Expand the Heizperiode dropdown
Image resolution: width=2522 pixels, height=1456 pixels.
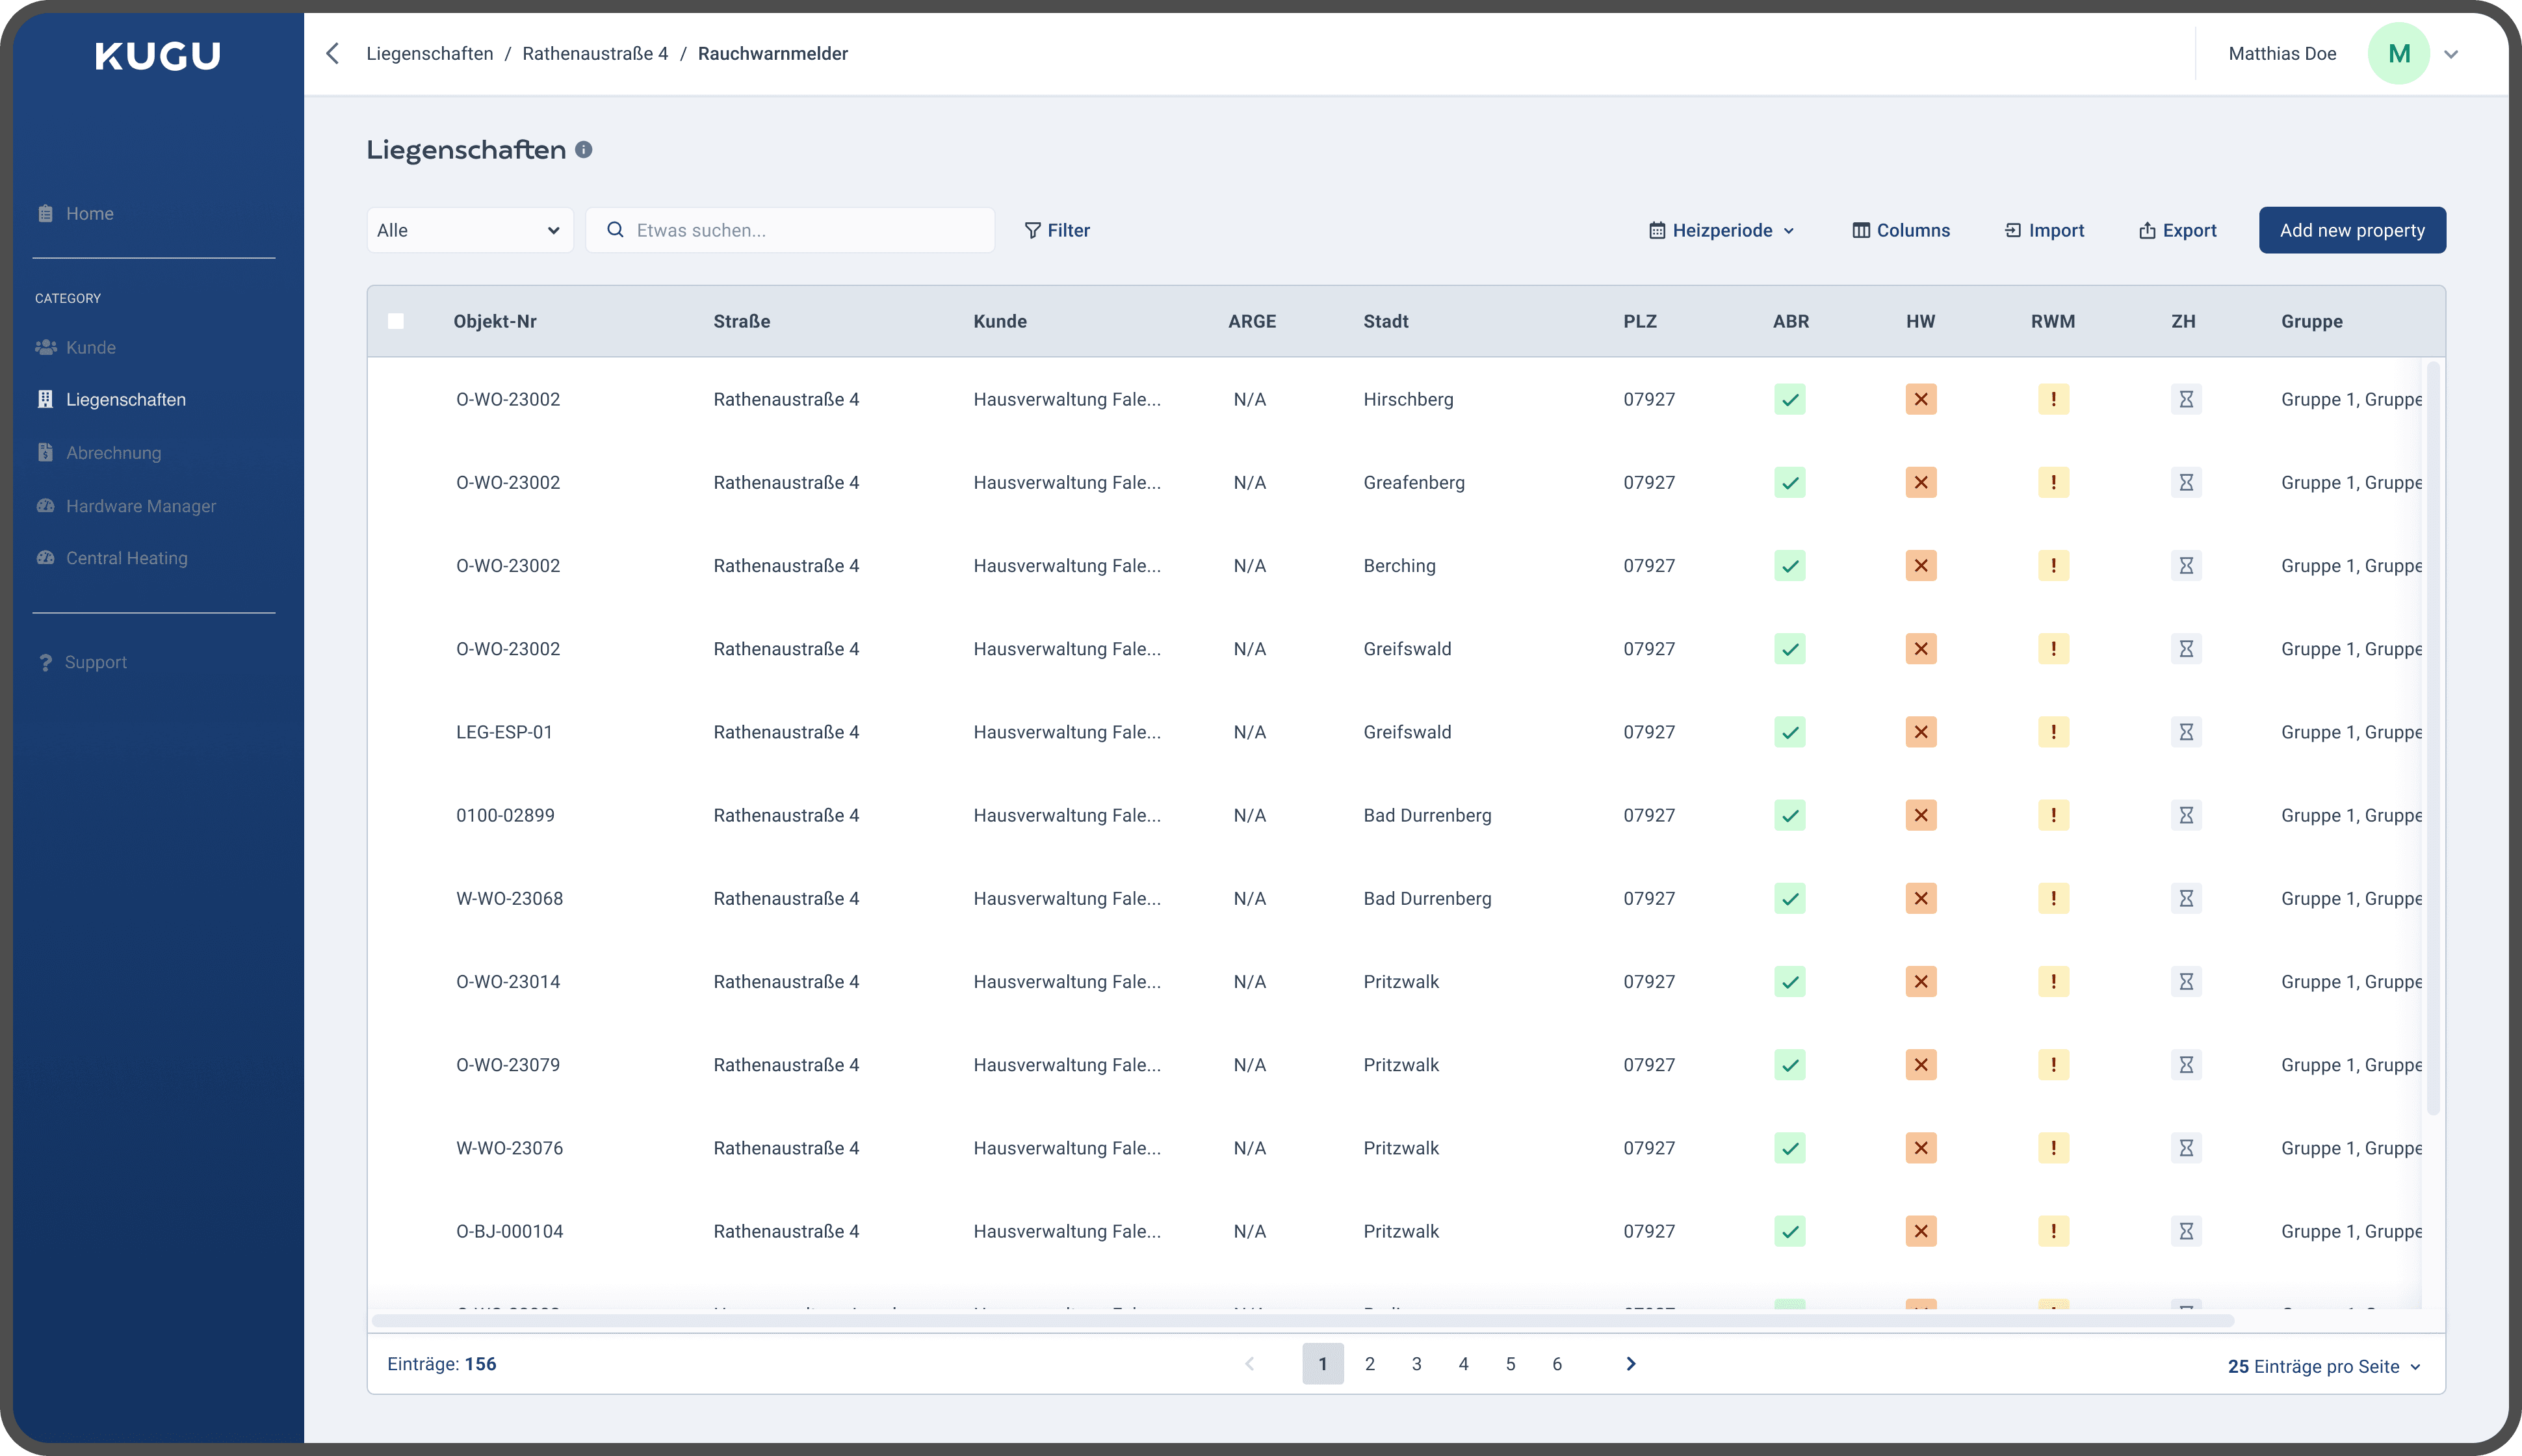click(1721, 231)
